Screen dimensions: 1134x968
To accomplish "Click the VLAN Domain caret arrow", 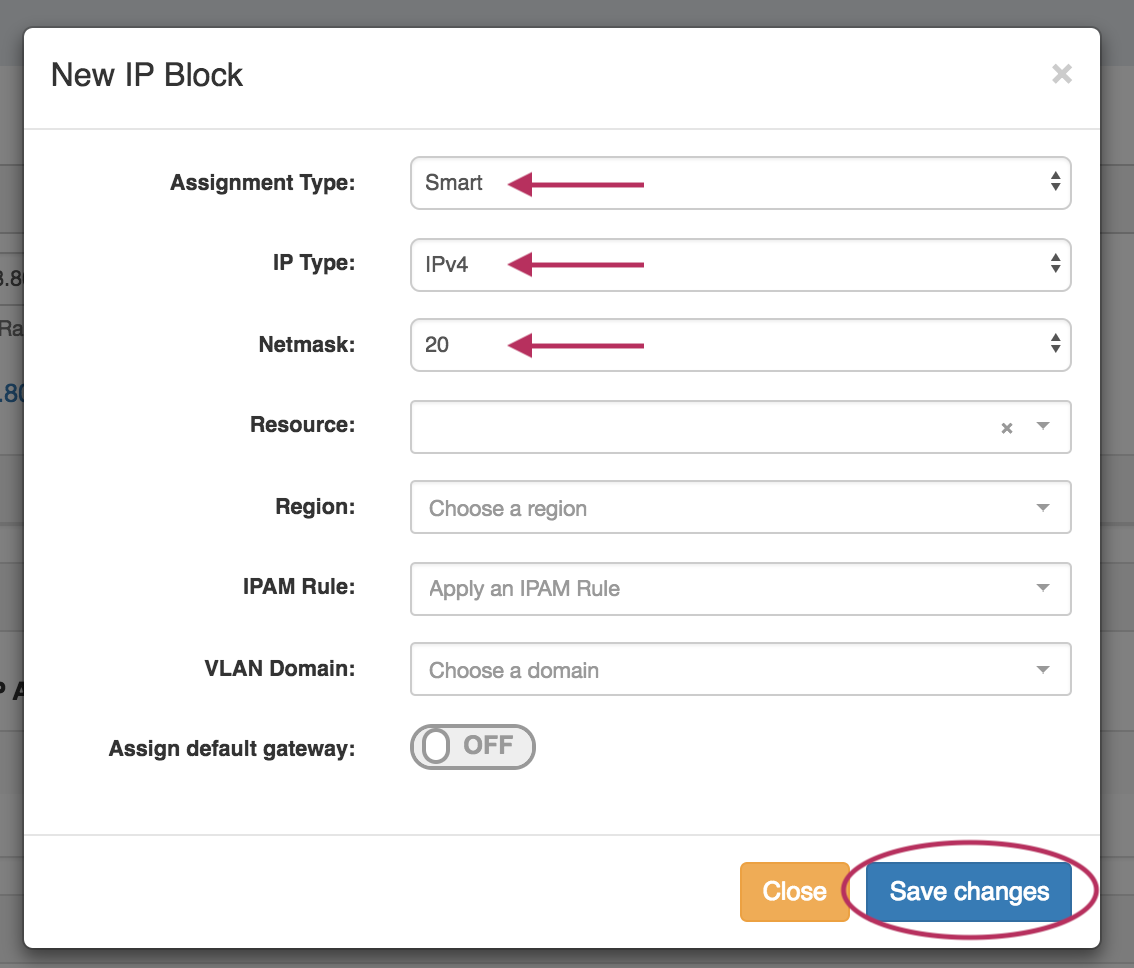I will [x=1043, y=670].
